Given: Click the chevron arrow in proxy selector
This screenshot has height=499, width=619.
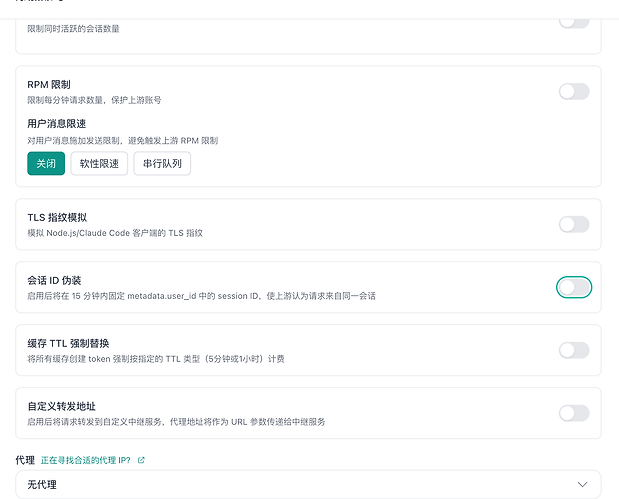Looking at the screenshot, I should [582, 484].
